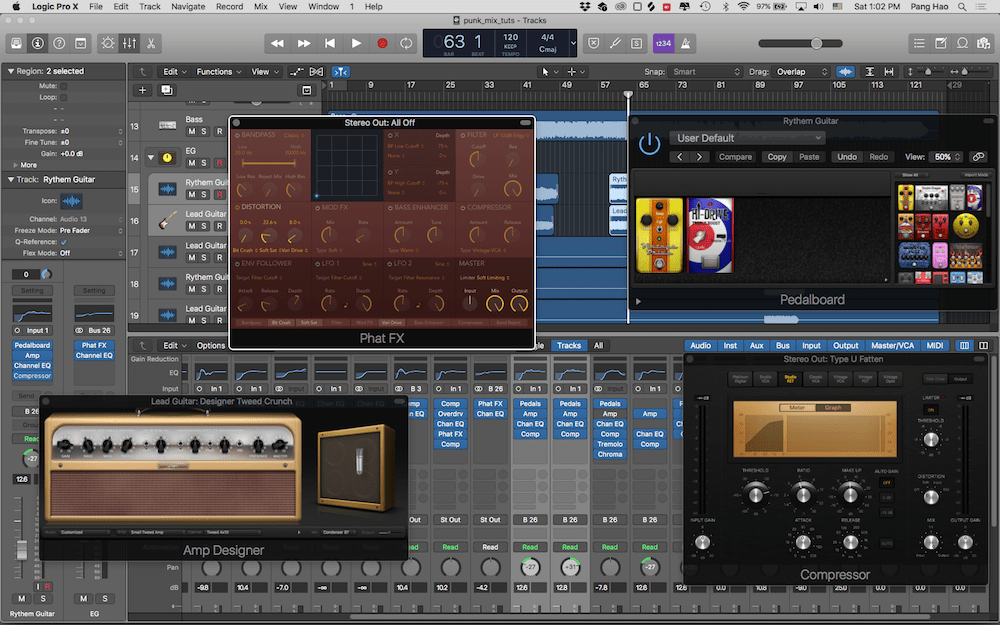Open the Navigate menu
The width and height of the screenshot is (1000, 625).
tap(188, 6)
